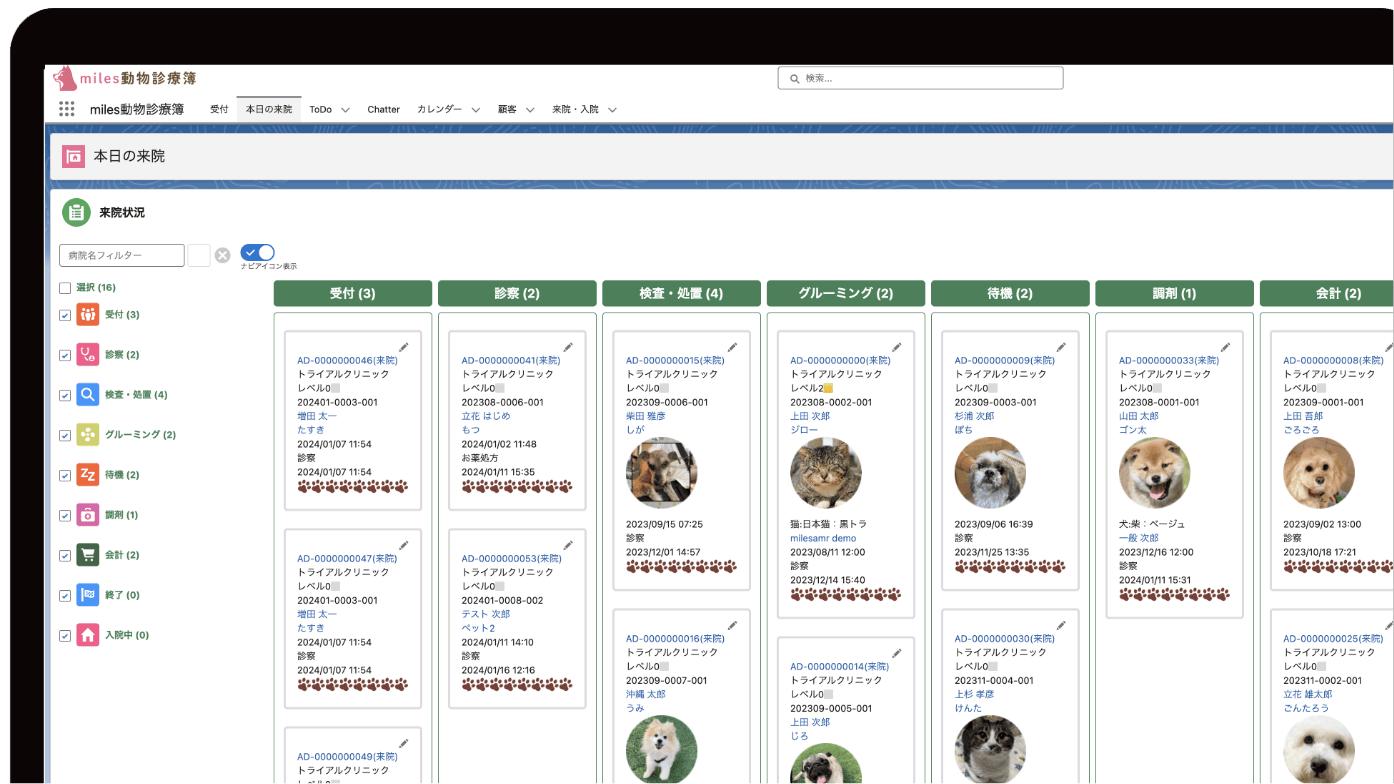Open the ToDo navigation tab
This screenshot has height=784, width=1394.
point(320,109)
